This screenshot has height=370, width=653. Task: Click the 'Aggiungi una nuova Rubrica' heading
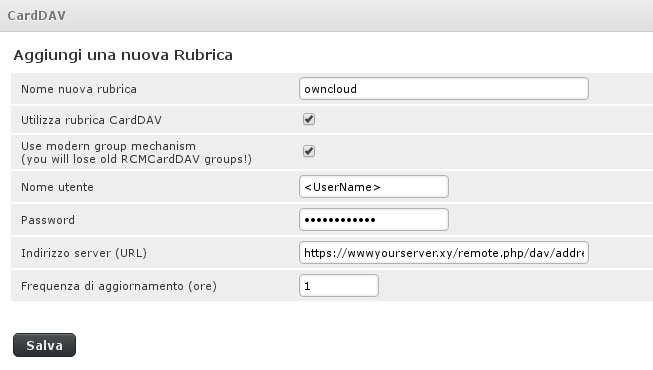[x=123, y=55]
